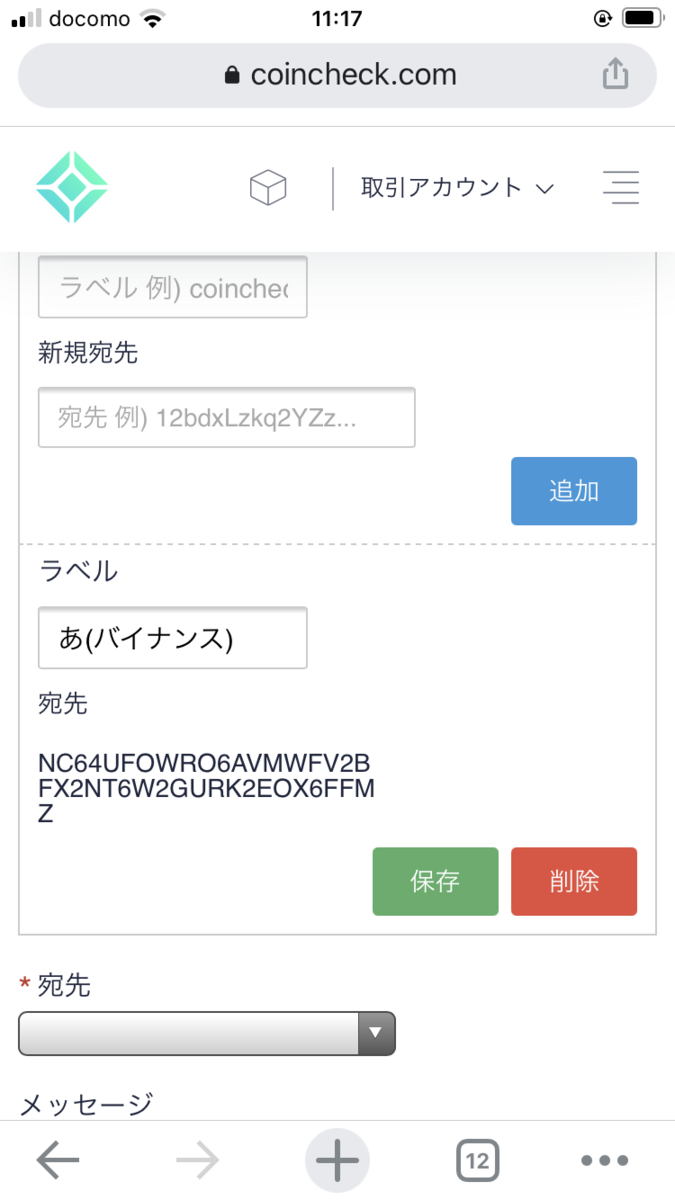Click the ラベル field showing あ(バイナンス)
The height and width of the screenshot is (1200, 675).
coord(172,637)
